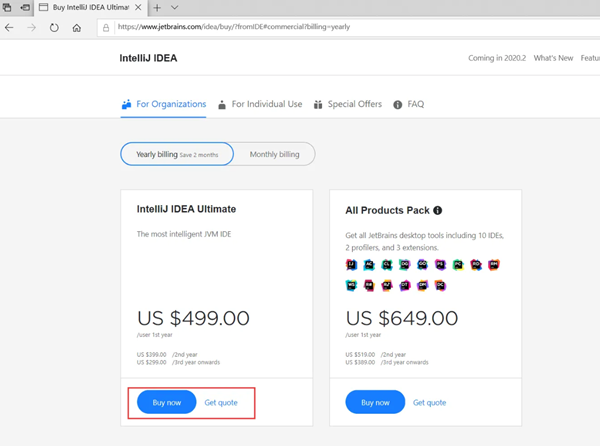Open the tab list dropdown chevron
The width and height of the screenshot is (600, 446).
point(175,8)
